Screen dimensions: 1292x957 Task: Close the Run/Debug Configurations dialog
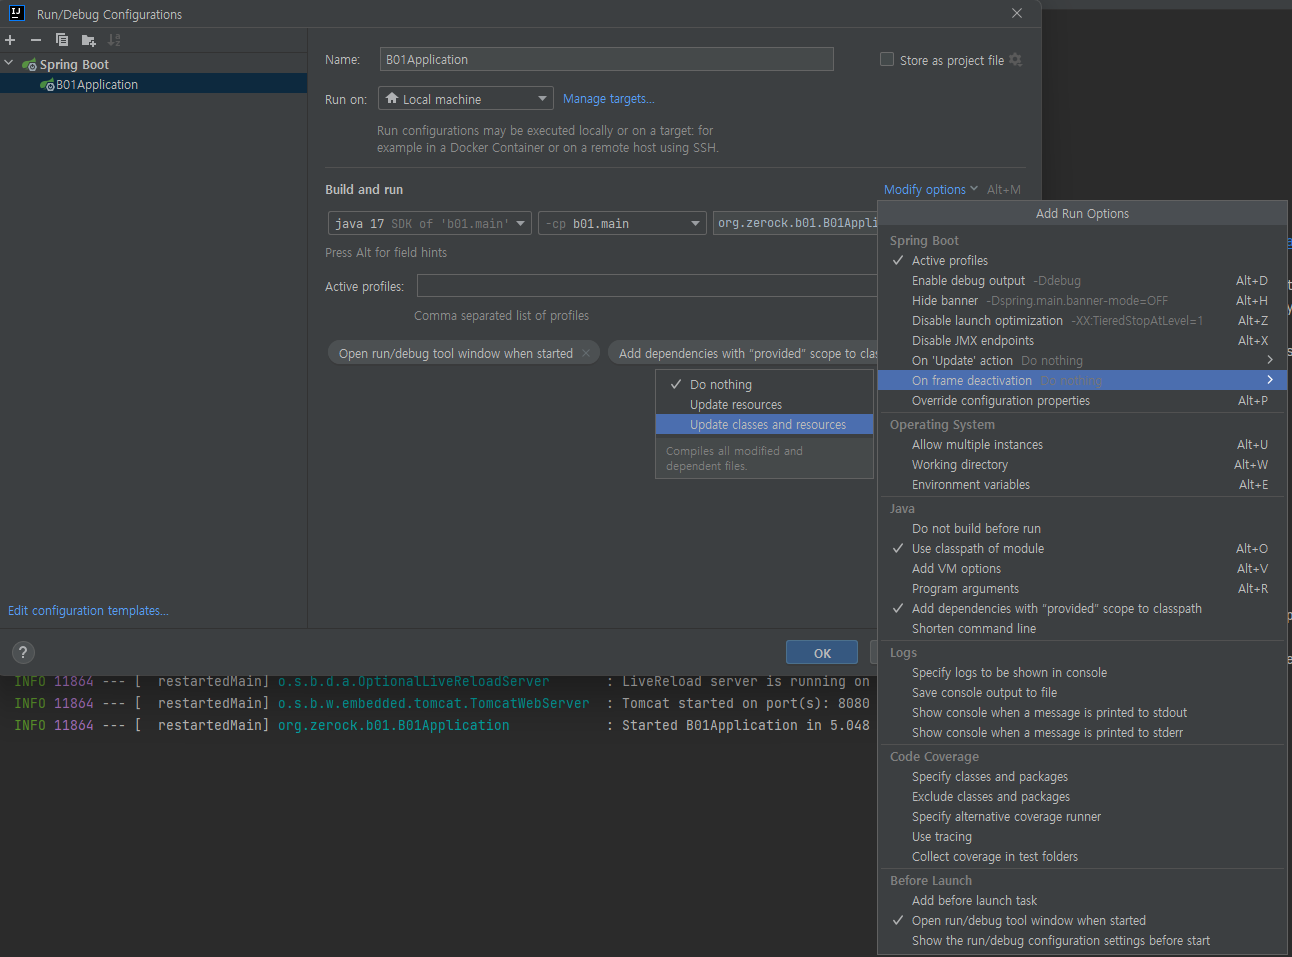[x=1017, y=14]
